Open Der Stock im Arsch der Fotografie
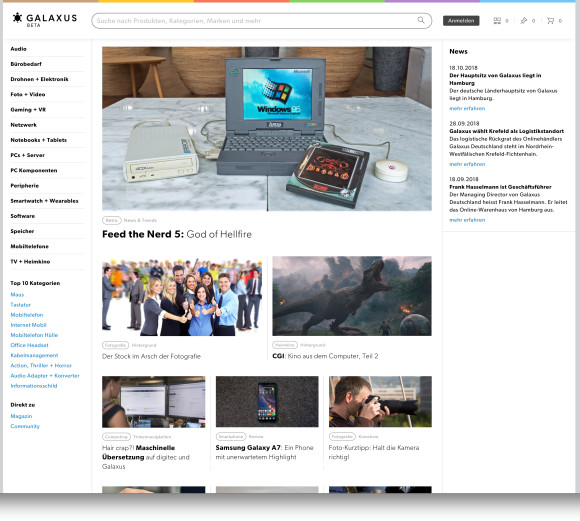580x521 pixels. pos(151,356)
